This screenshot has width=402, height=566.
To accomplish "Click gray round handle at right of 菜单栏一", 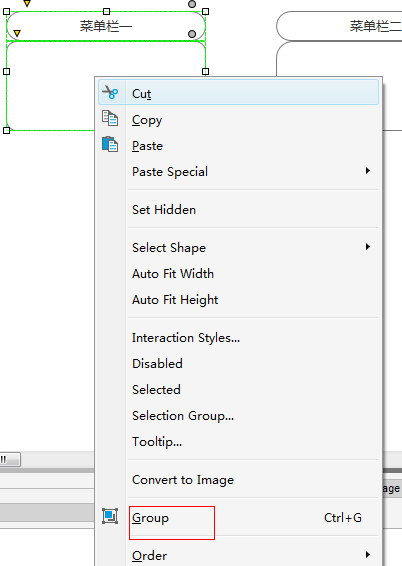I will pos(192,34).
